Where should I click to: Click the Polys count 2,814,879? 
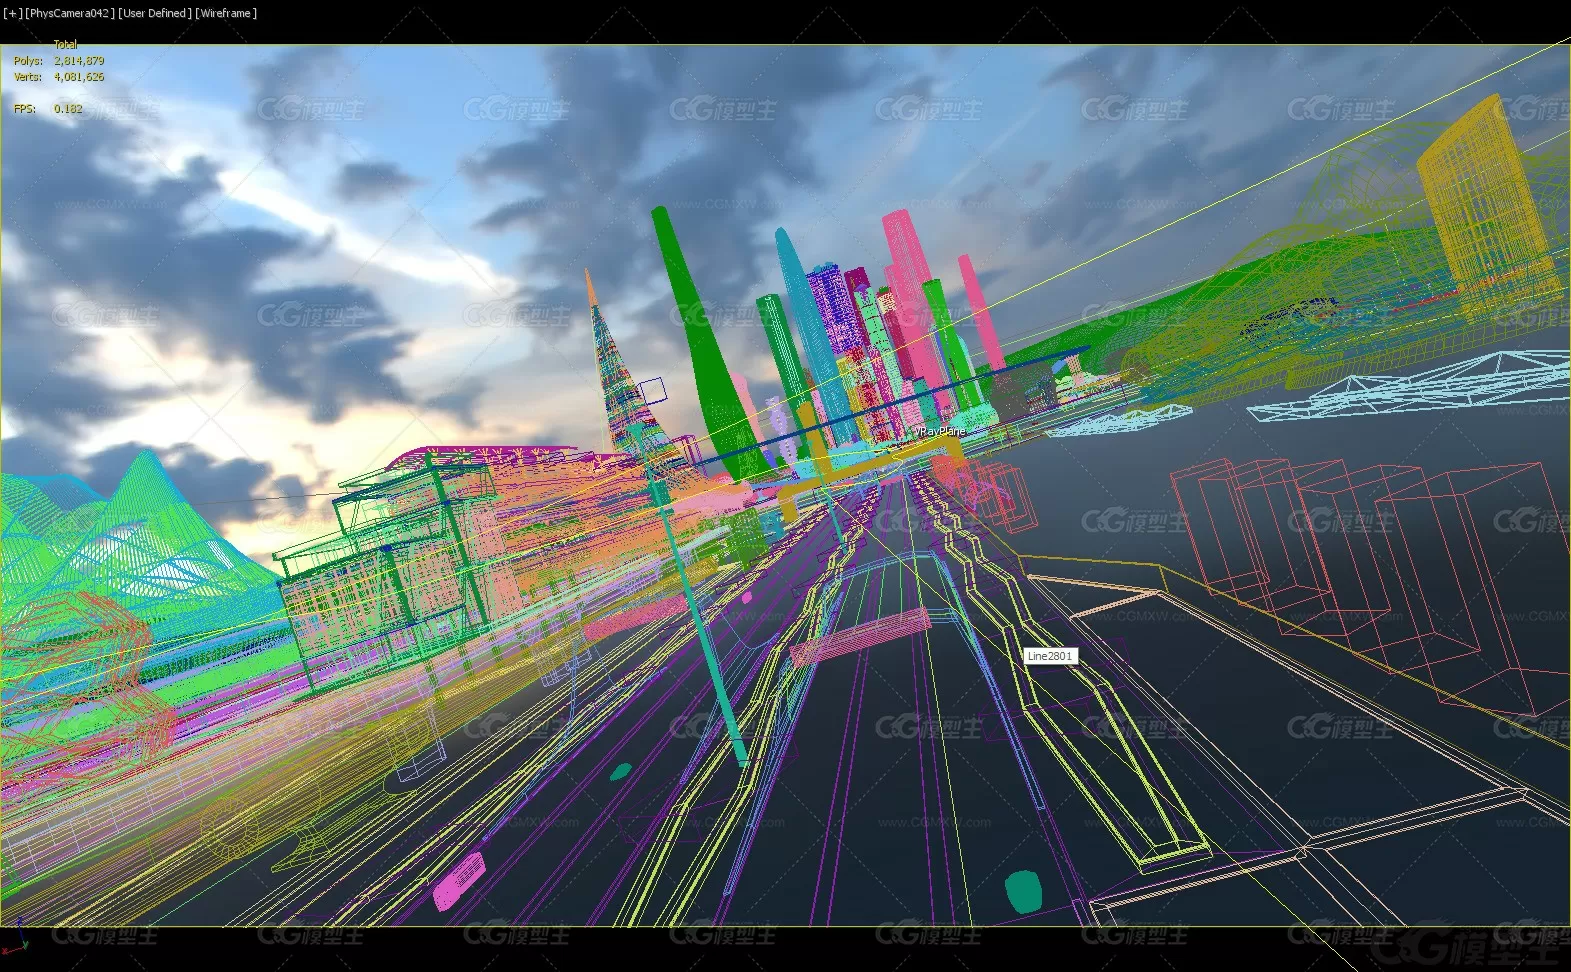pos(79,61)
